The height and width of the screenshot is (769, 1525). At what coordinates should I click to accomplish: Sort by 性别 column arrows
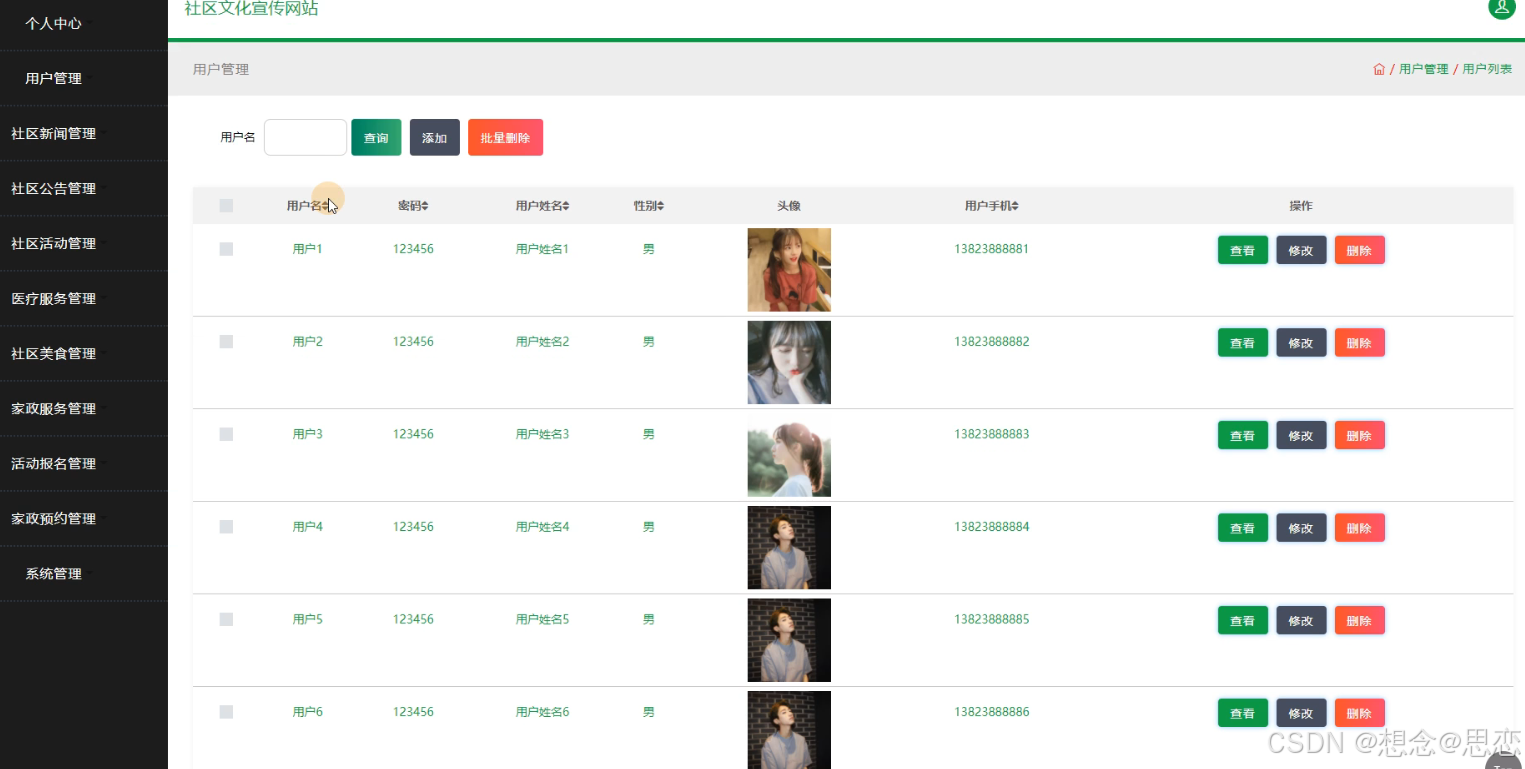pos(660,206)
